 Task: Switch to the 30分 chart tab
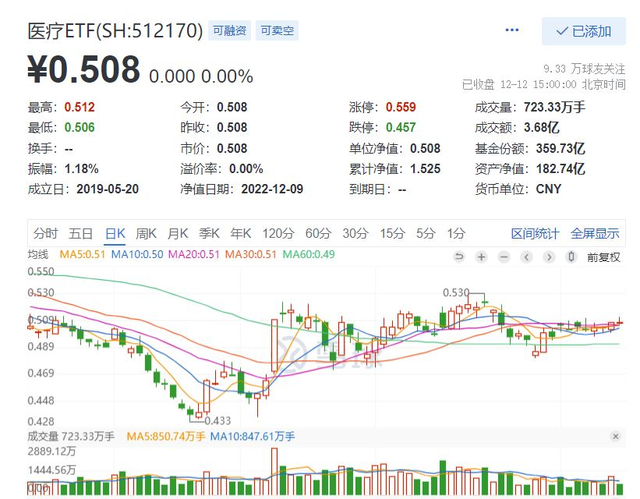coord(355,233)
